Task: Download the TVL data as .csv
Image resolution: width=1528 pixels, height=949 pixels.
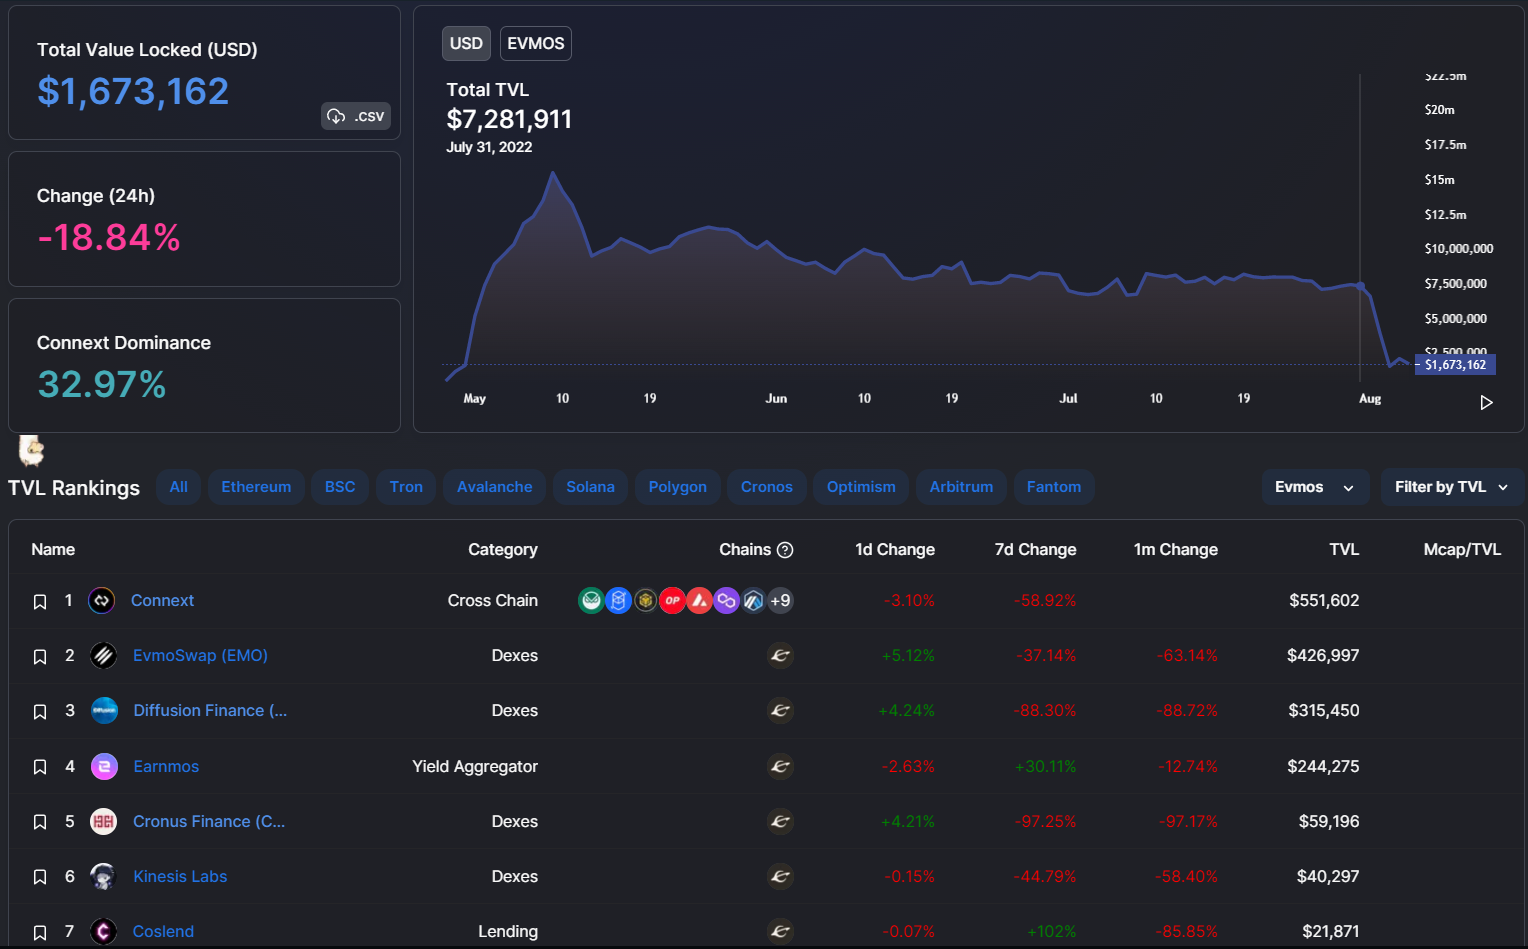Action: [356, 116]
